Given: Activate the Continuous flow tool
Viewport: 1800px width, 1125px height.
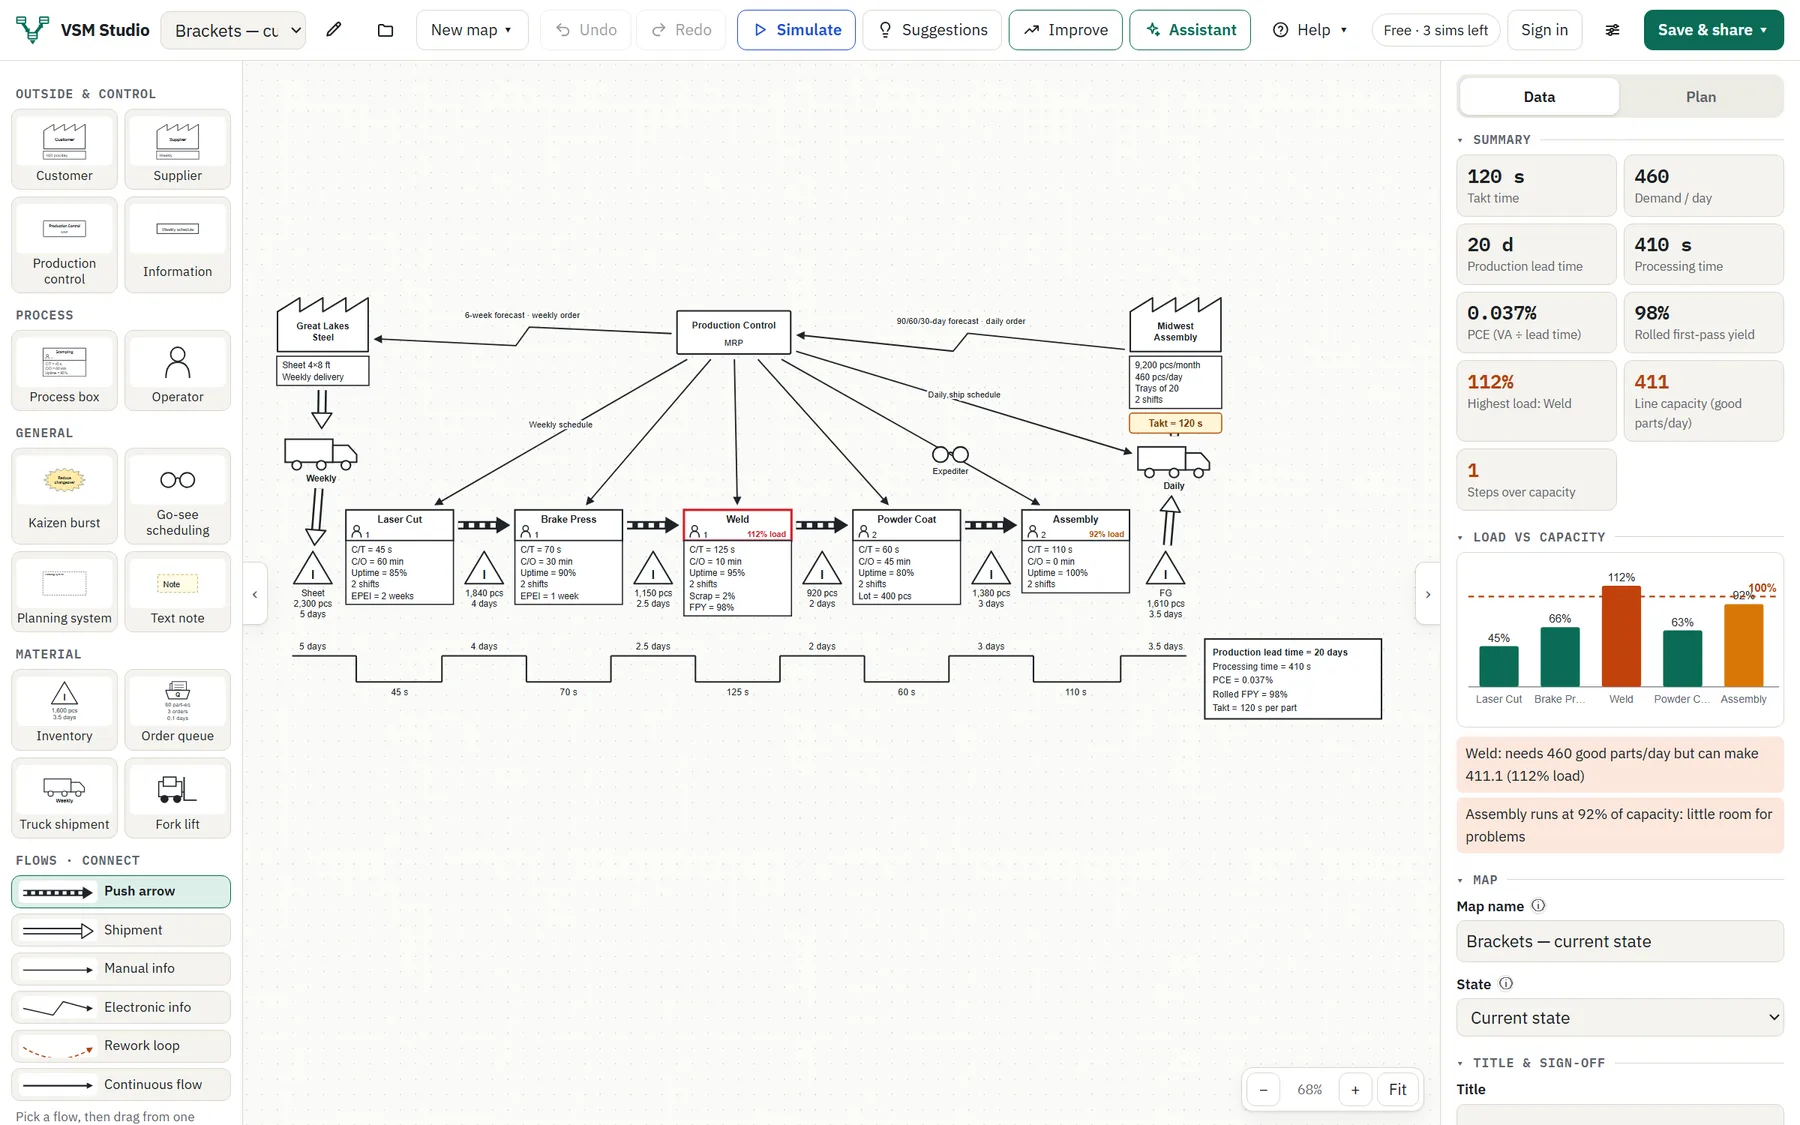Looking at the screenshot, I should tap(121, 1084).
